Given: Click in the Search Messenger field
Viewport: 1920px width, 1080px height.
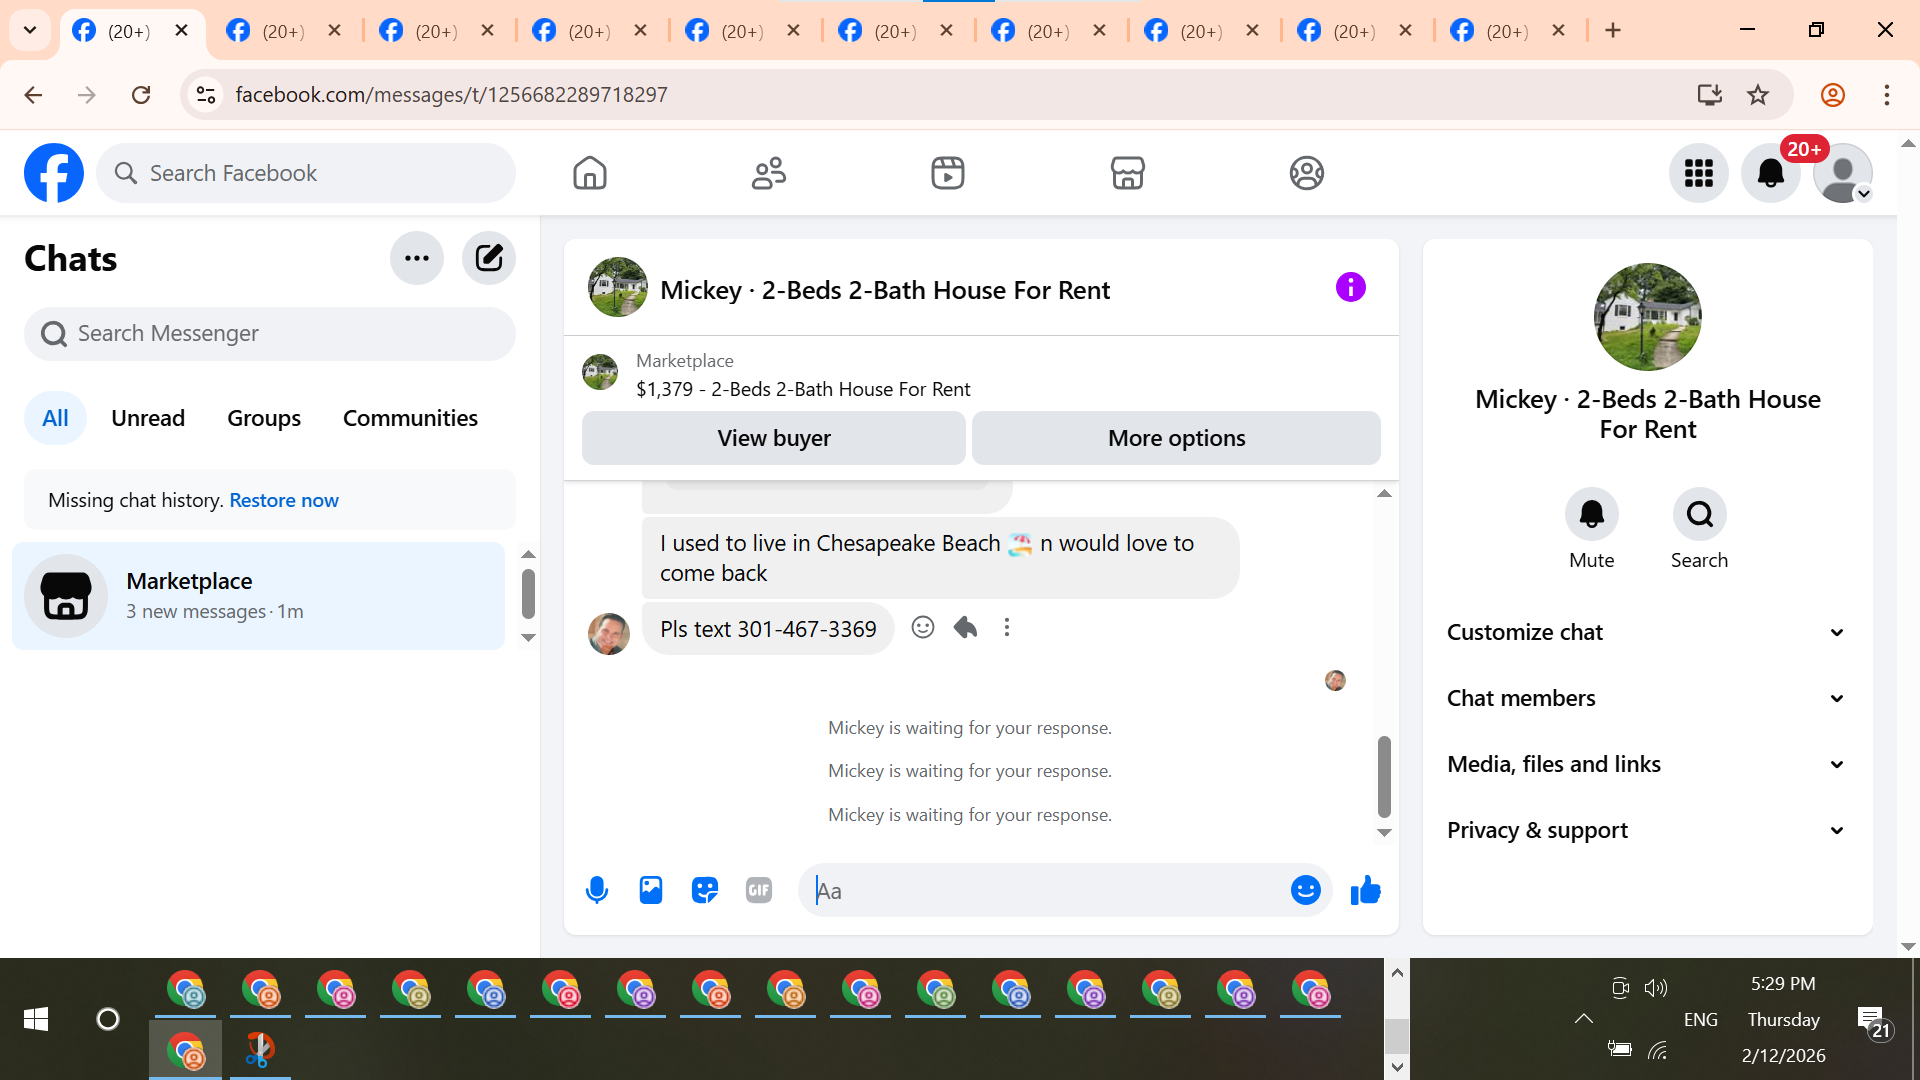Looking at the screenshot, I should (x=270, y=333).
